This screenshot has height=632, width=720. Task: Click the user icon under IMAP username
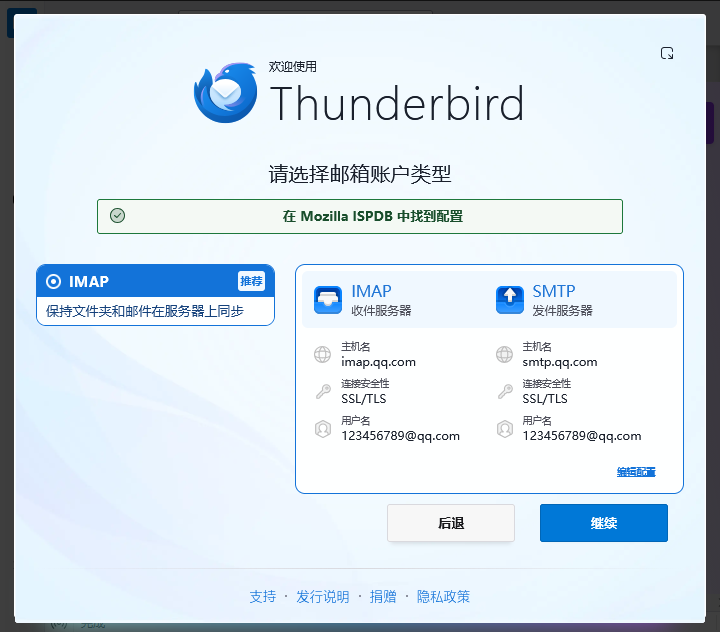323,429
